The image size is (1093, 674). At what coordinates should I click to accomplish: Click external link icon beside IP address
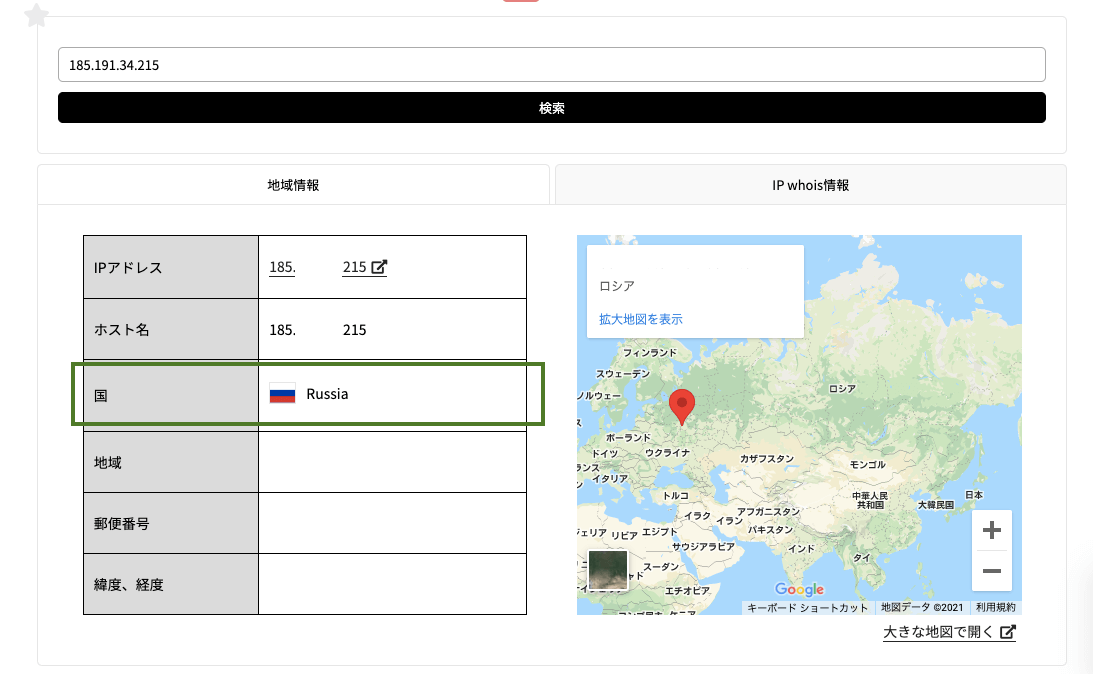tap(379, 267)
